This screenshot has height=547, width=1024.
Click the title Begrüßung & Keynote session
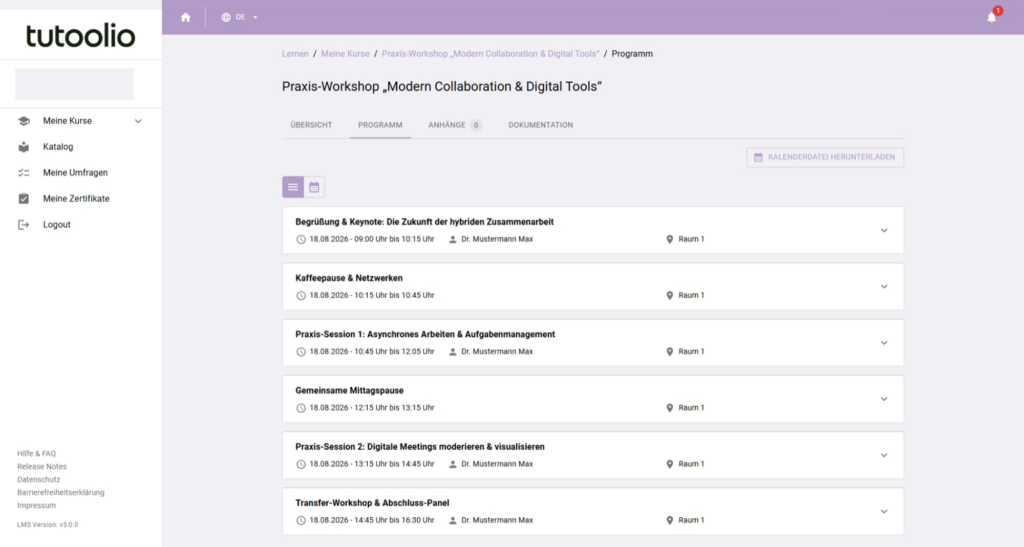[424, 222]
